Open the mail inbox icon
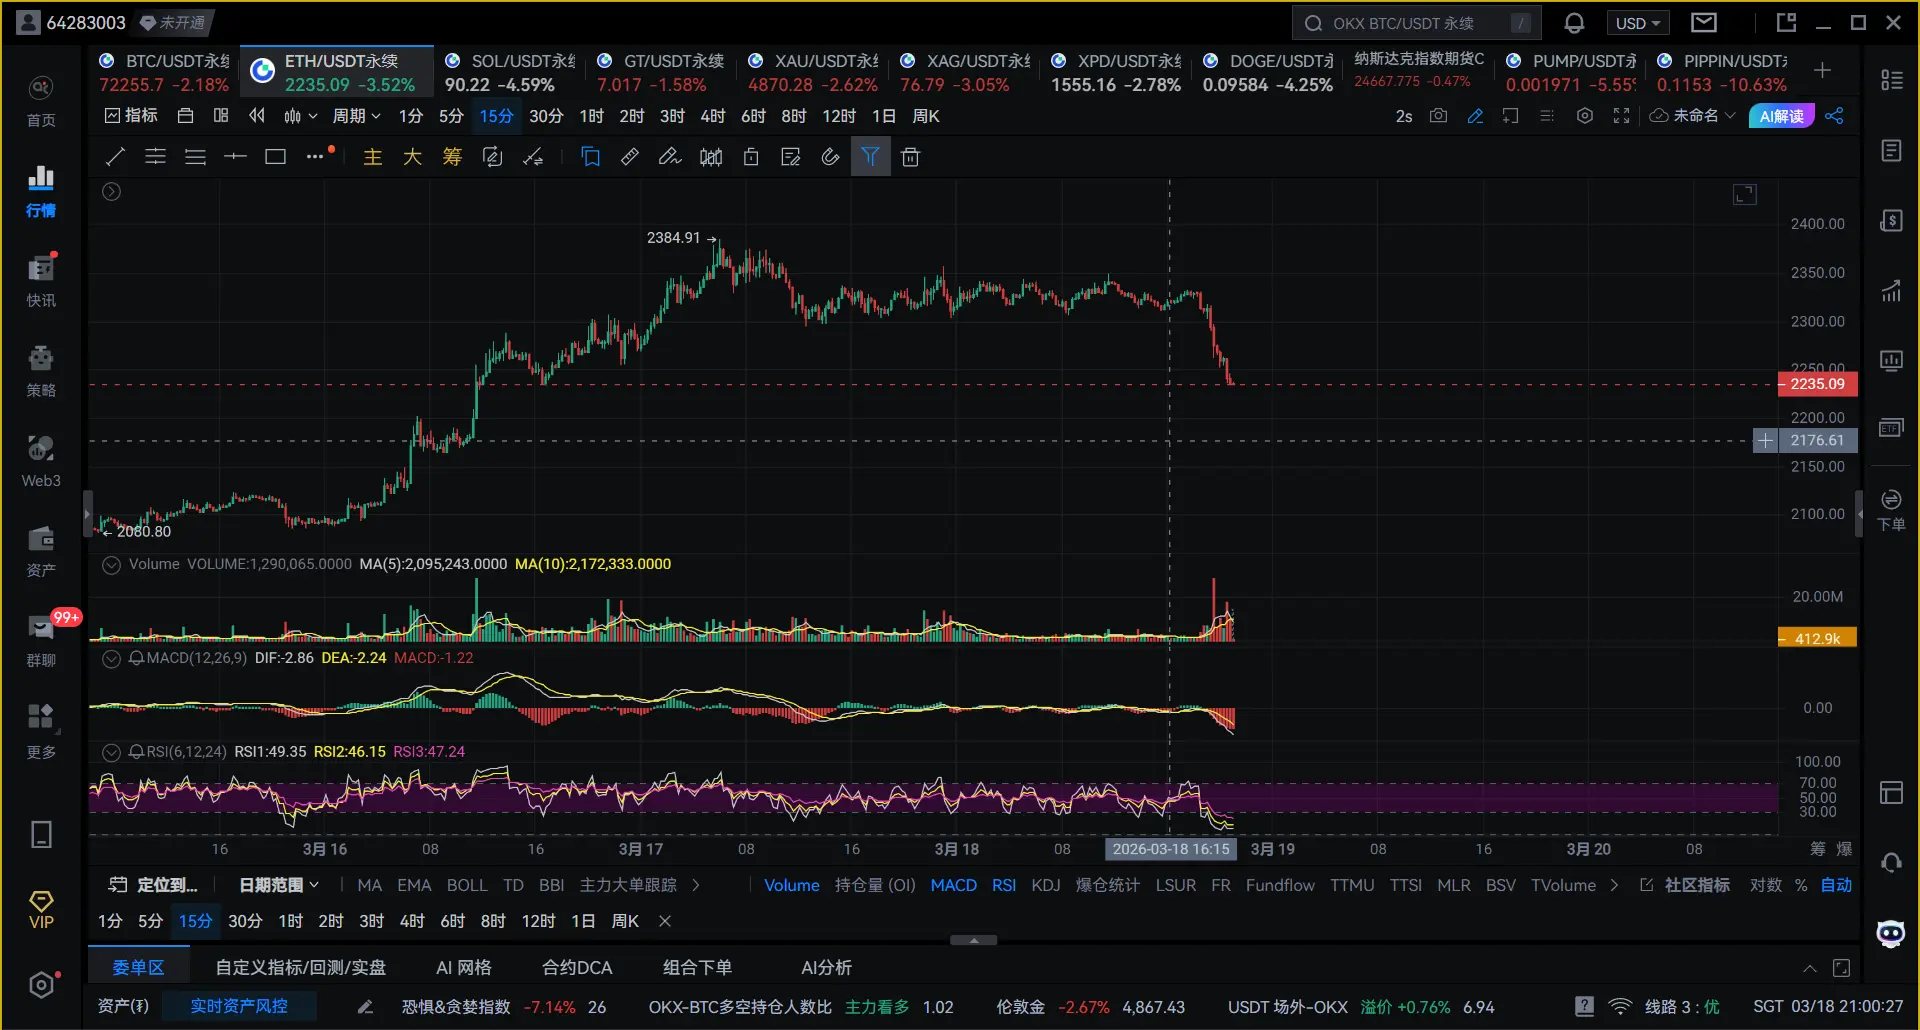The image size is (1920, 1030). (x=1704, y=23)
